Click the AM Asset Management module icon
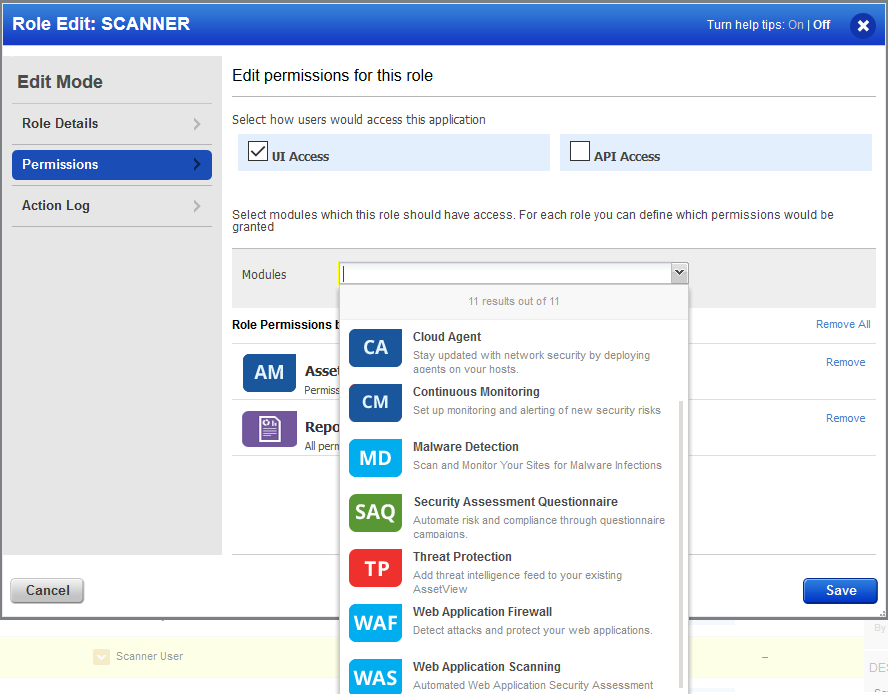Image resolution: width=888 pixels, height=694 pixels. 269,372
